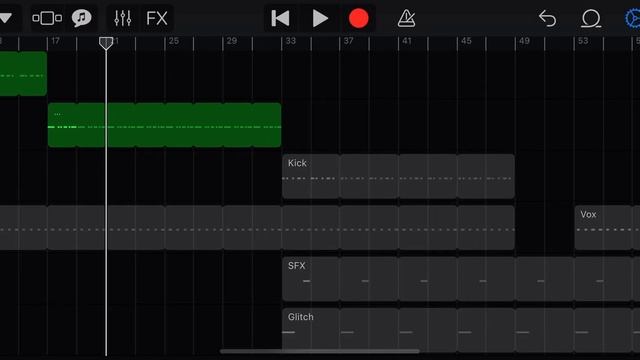This screenshot has width=640, height=360.
Task: Select the green region in the top track
Action: click(23, 73)
